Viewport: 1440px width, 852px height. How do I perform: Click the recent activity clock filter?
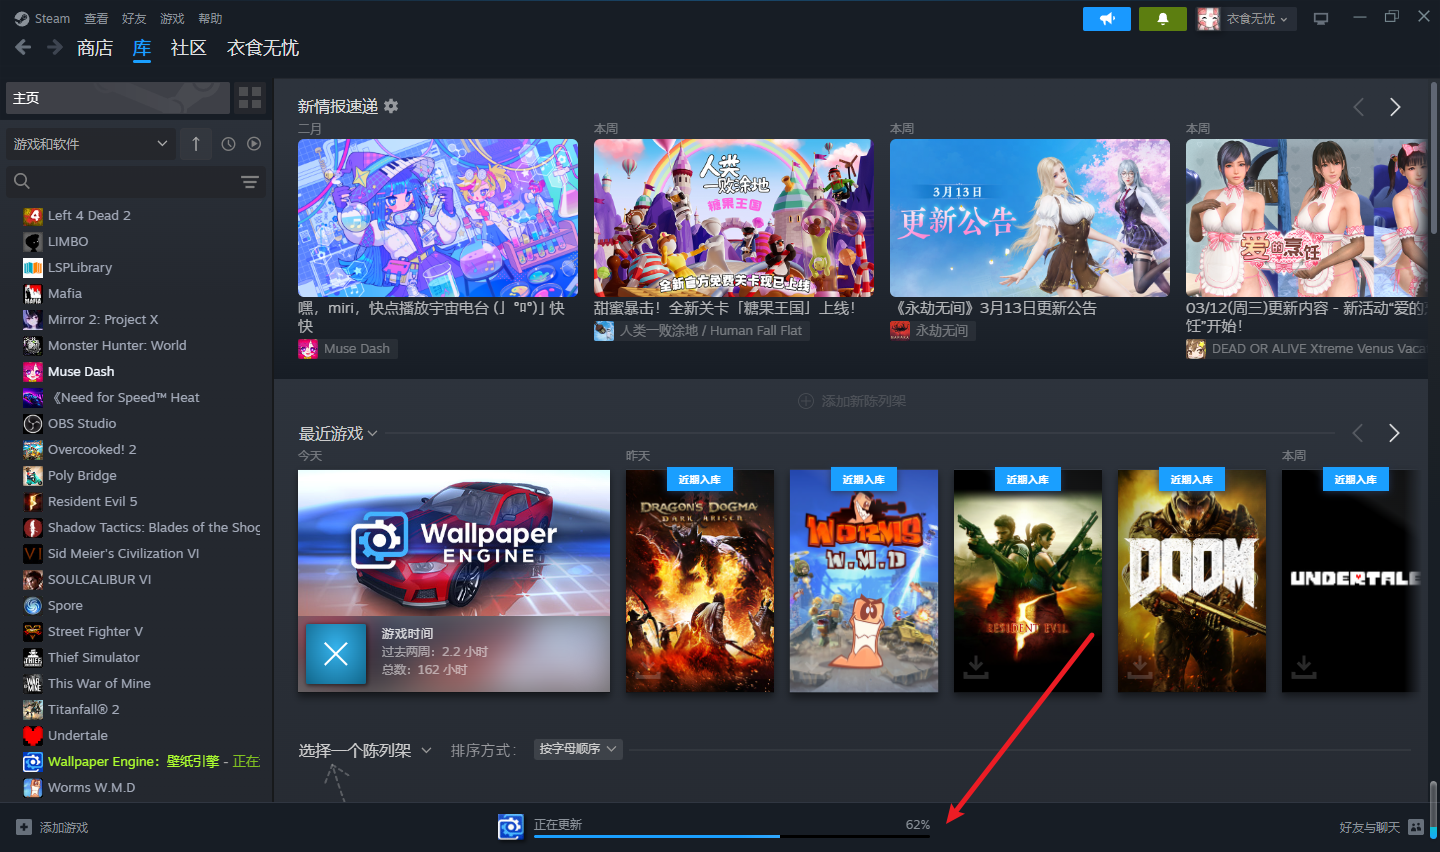pyautogui.click(x=228, y=144)
